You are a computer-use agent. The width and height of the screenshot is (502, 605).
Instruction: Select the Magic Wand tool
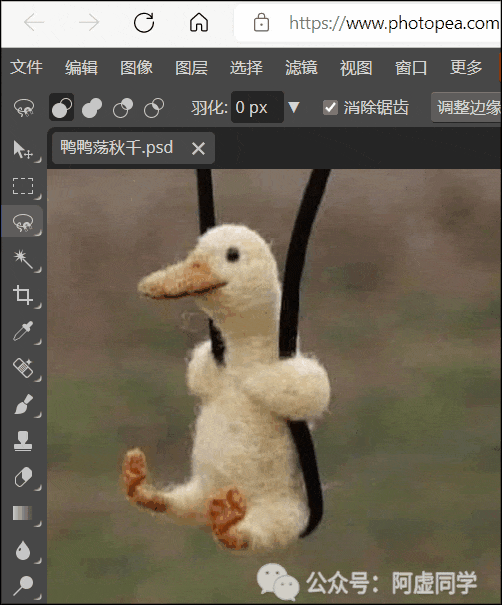coord(23,259)
